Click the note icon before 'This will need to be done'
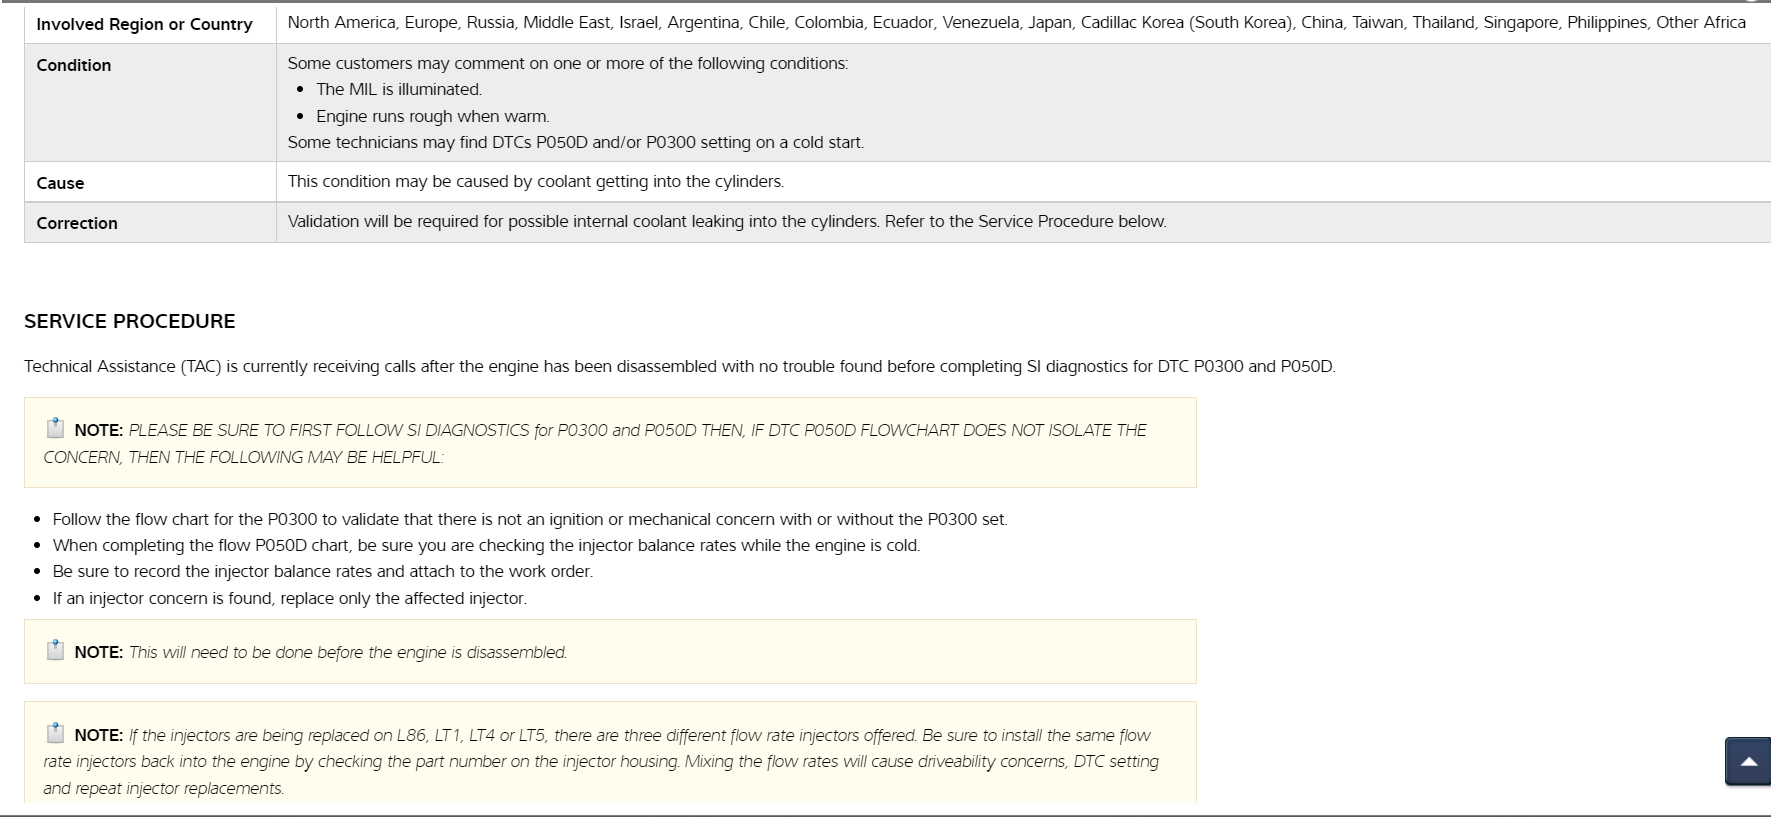Viewport: 1771px width, 817px height. click(55, 651)
